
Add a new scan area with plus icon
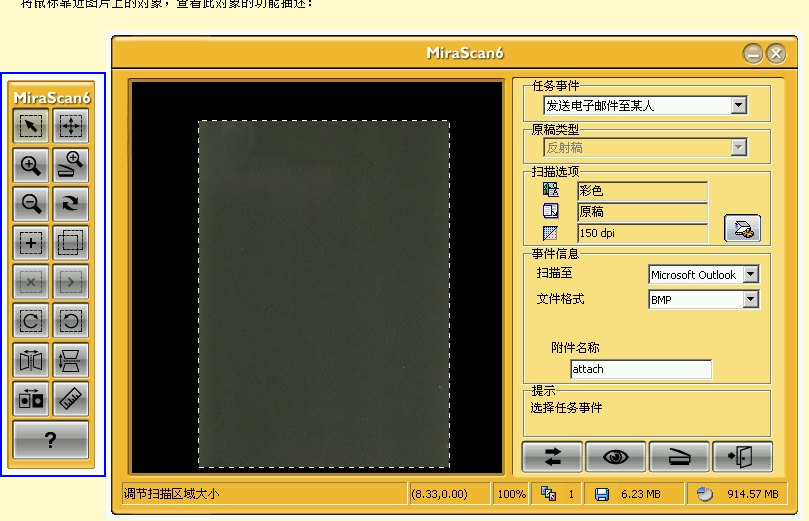point(31,242)
